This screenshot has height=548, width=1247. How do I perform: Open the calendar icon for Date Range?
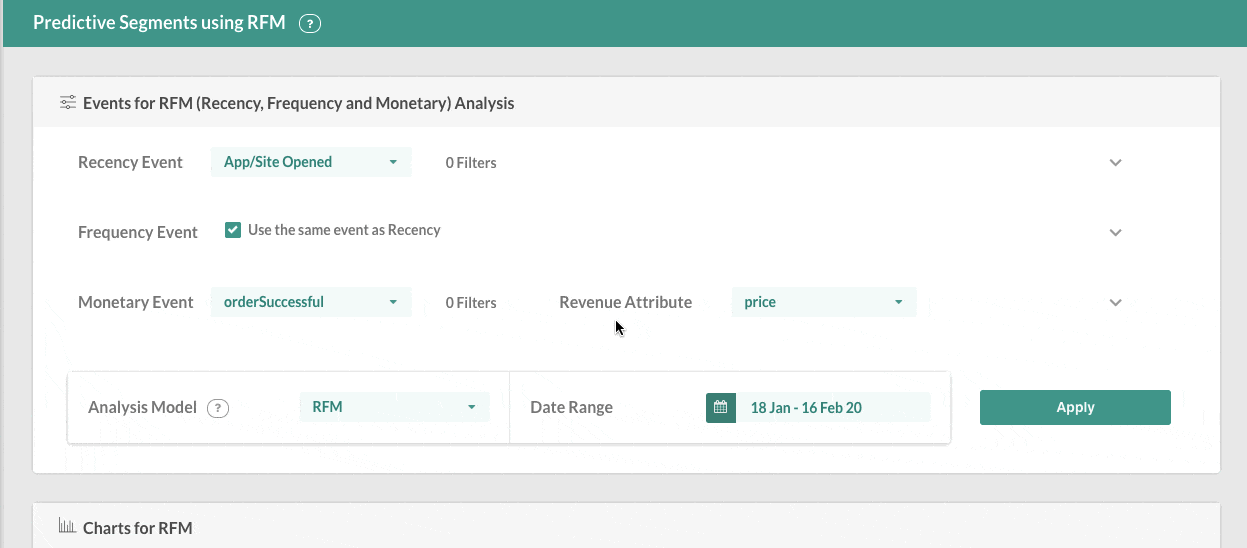tap(720, 407)
